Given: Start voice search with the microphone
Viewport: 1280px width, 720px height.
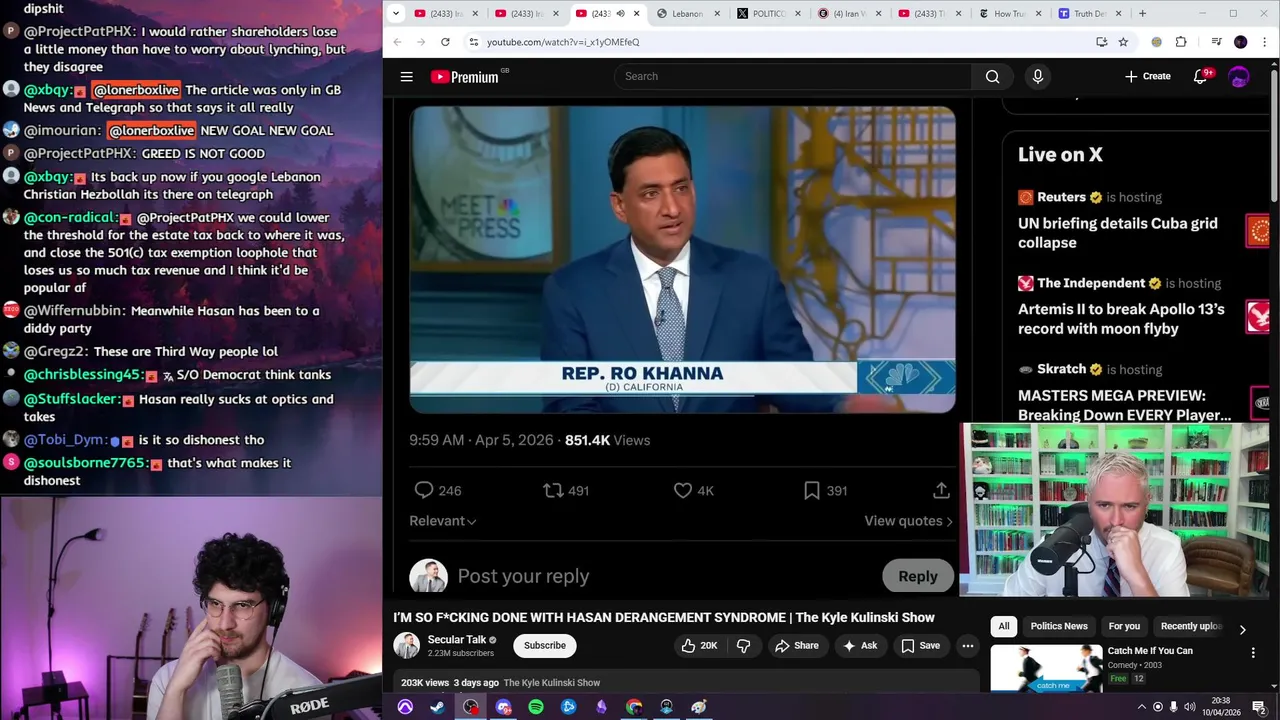Looking at the screenshot, I should 1038,76.
